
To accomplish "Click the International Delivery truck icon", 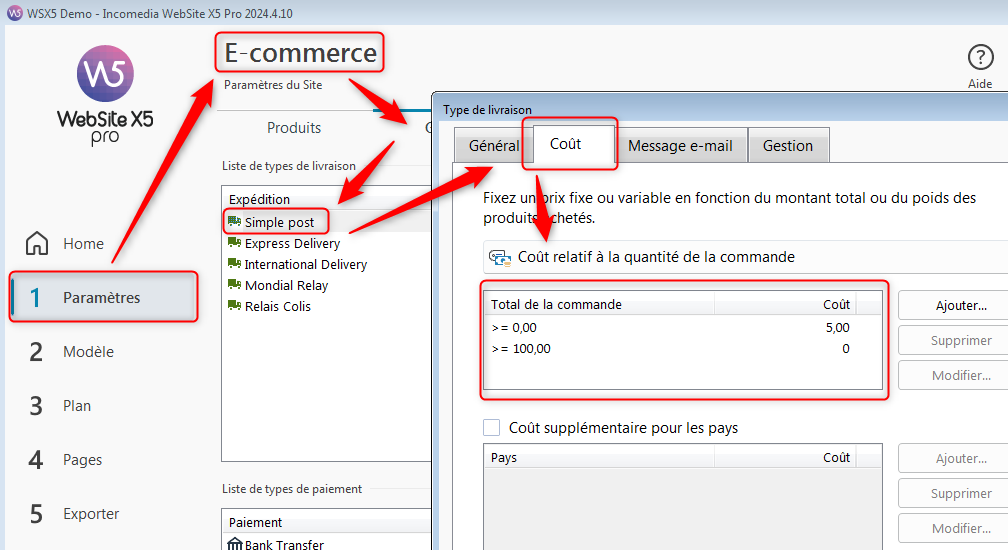I will click(x=235, y=264).
